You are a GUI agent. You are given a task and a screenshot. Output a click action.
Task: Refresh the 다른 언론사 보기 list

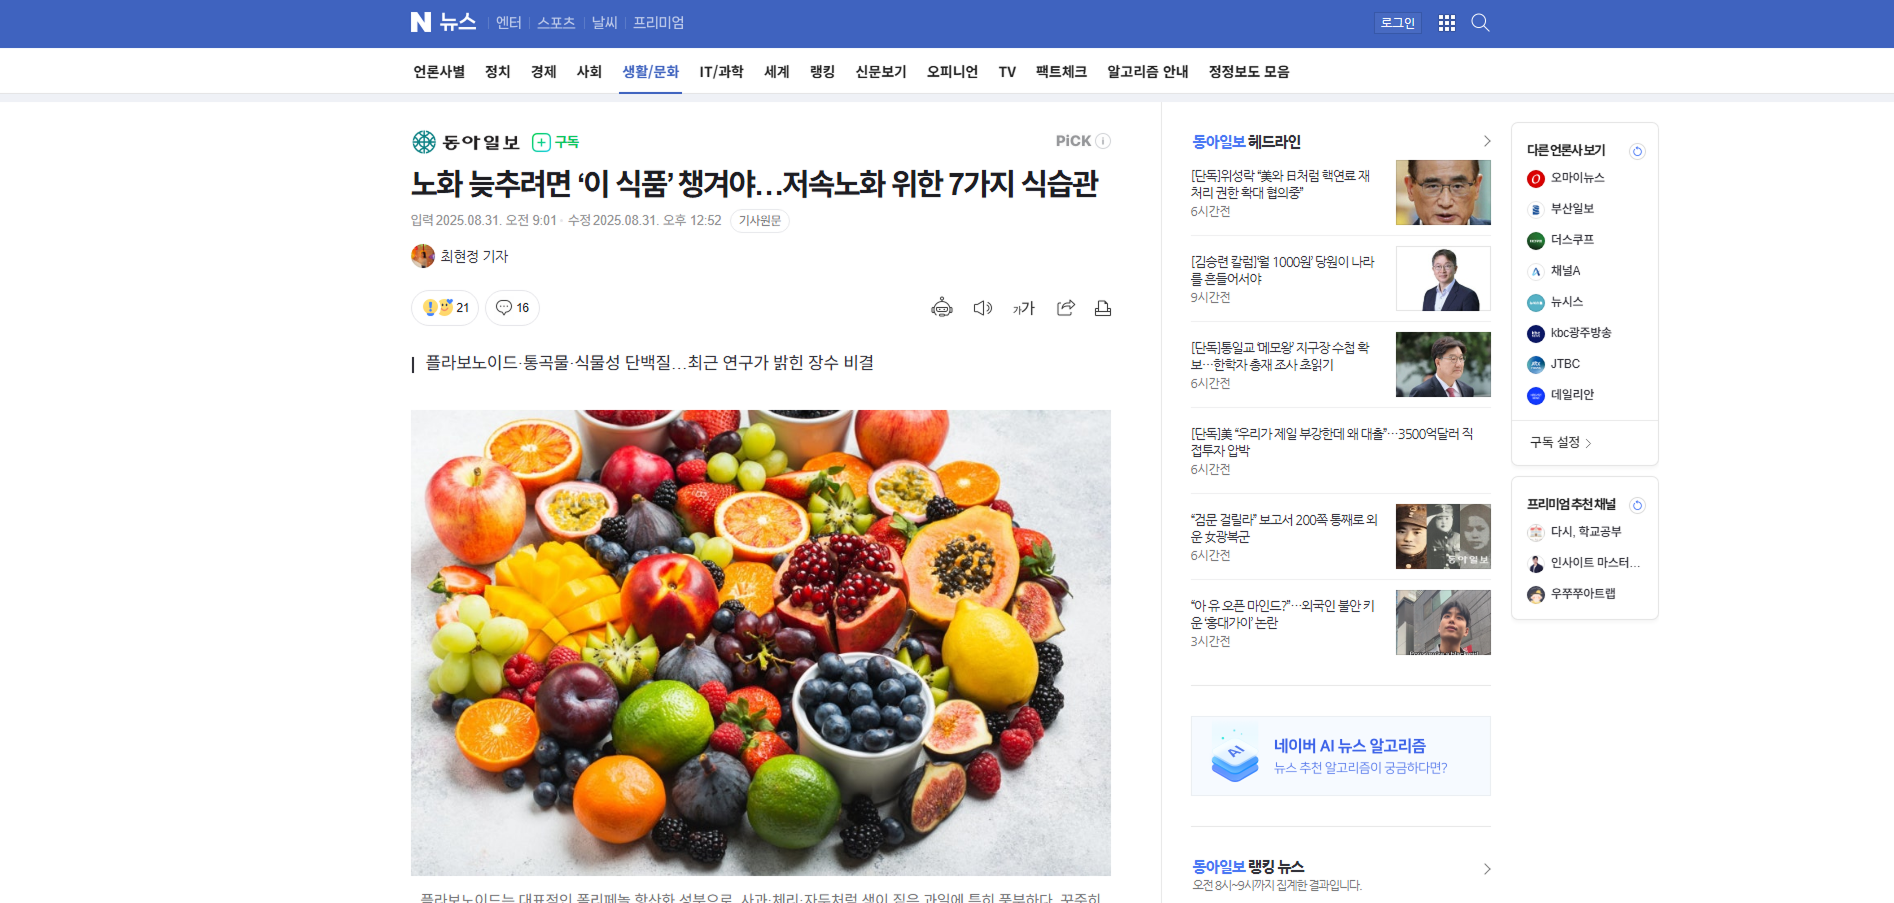pyautogui.click(x=1637, y=151)
